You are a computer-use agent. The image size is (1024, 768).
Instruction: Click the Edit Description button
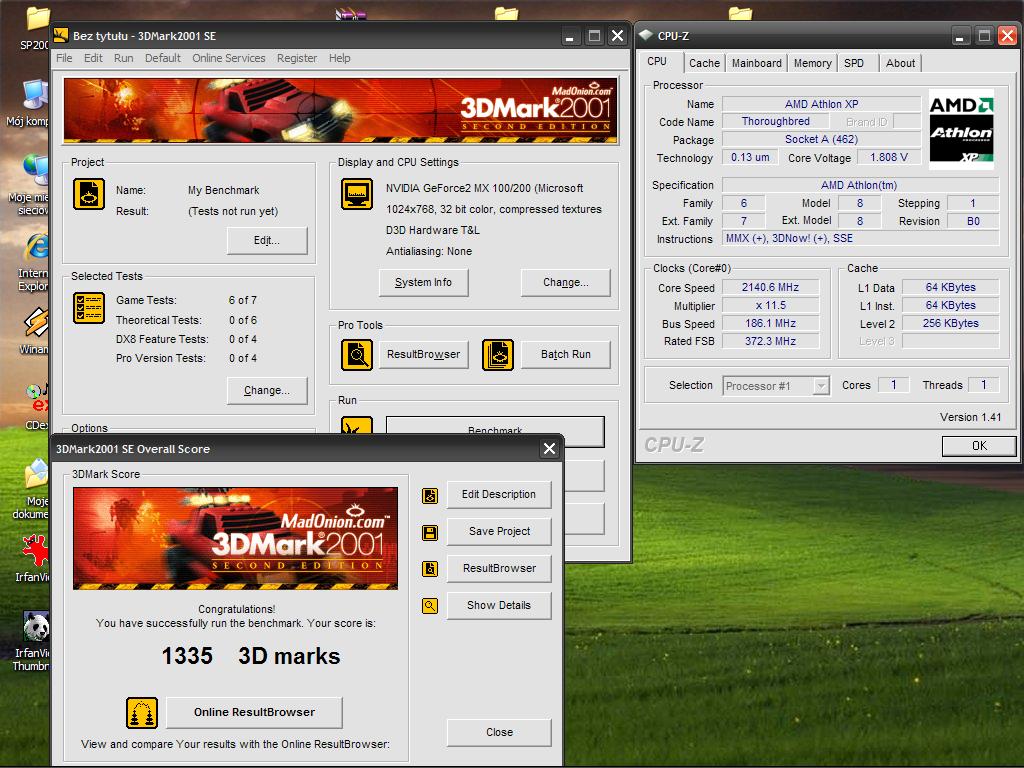[499, 494]
